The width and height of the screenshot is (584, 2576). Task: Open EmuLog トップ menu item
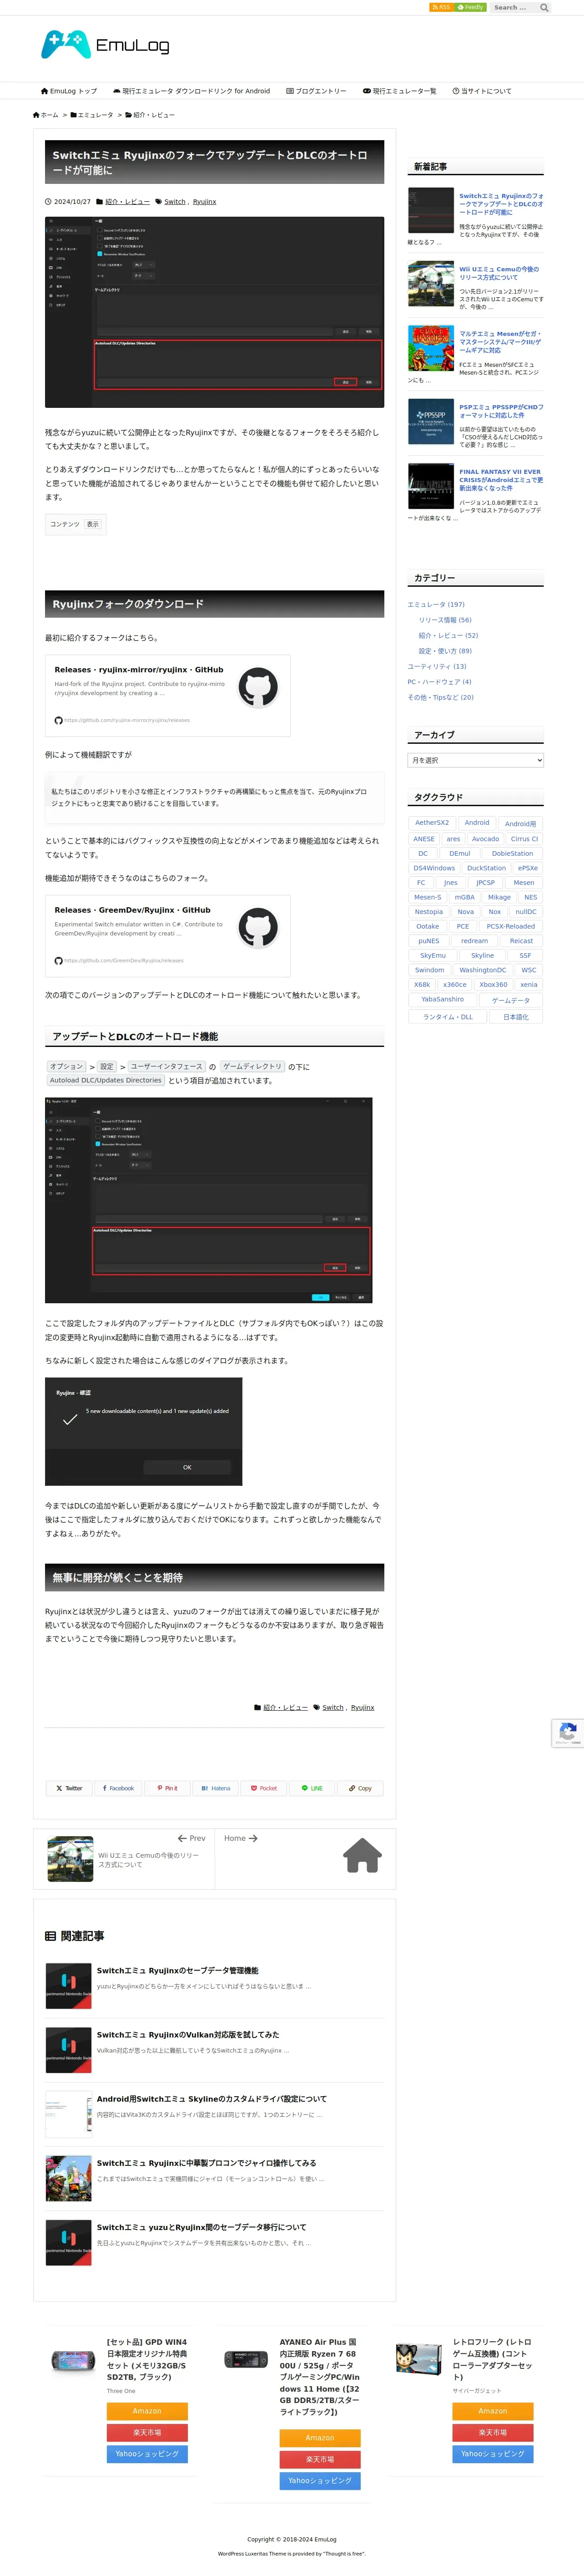tap(69, 91)
